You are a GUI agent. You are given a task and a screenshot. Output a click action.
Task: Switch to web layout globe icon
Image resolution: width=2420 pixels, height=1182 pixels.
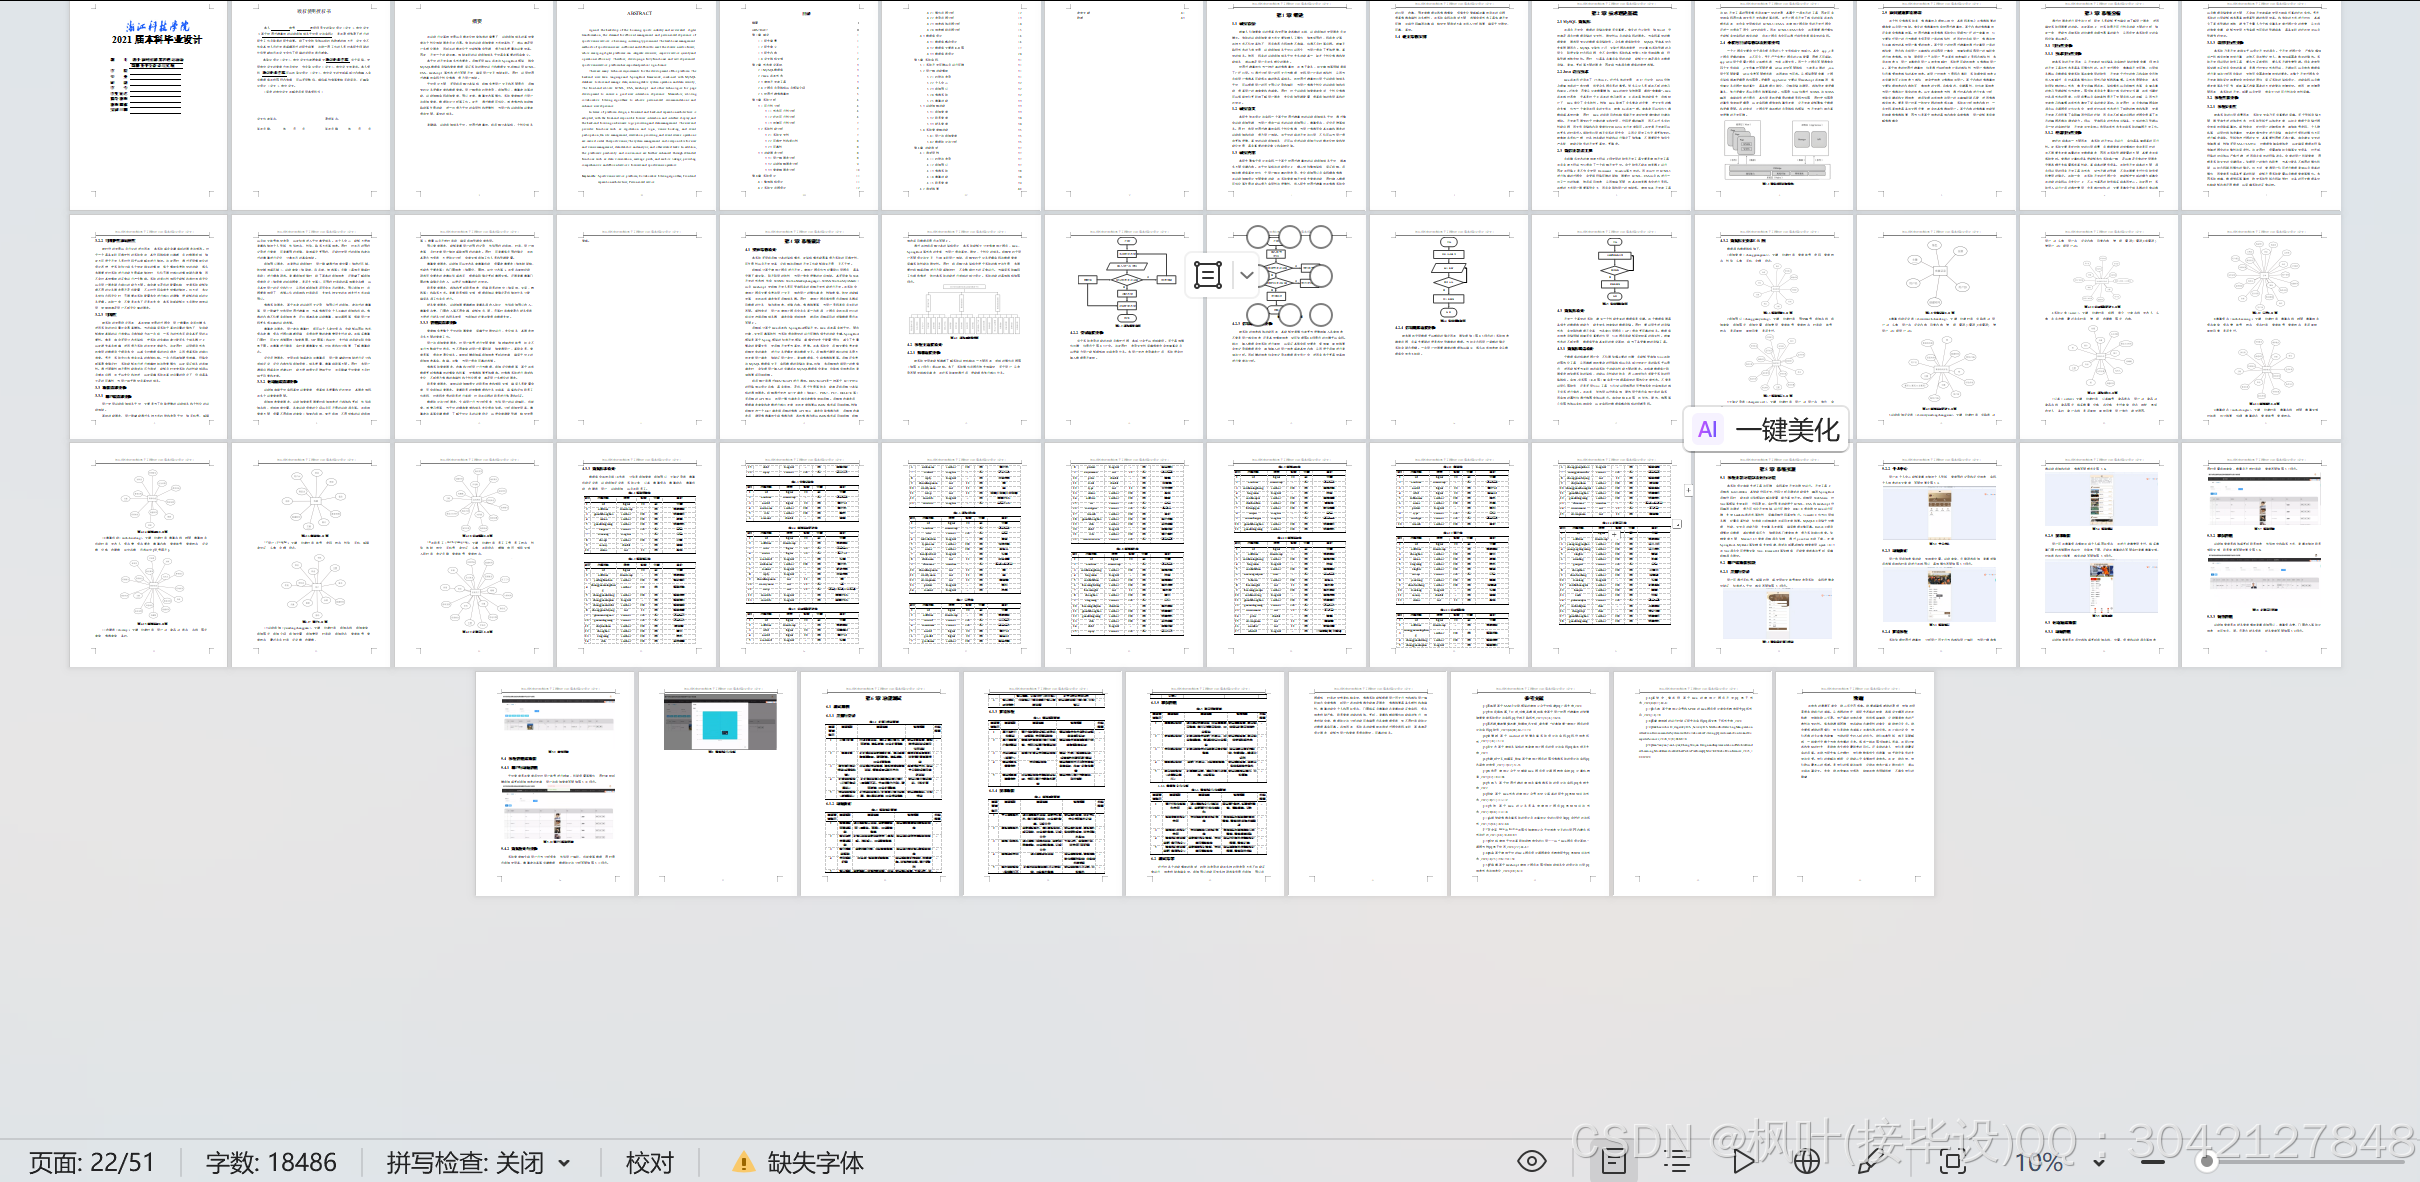pos(1806,1161)
